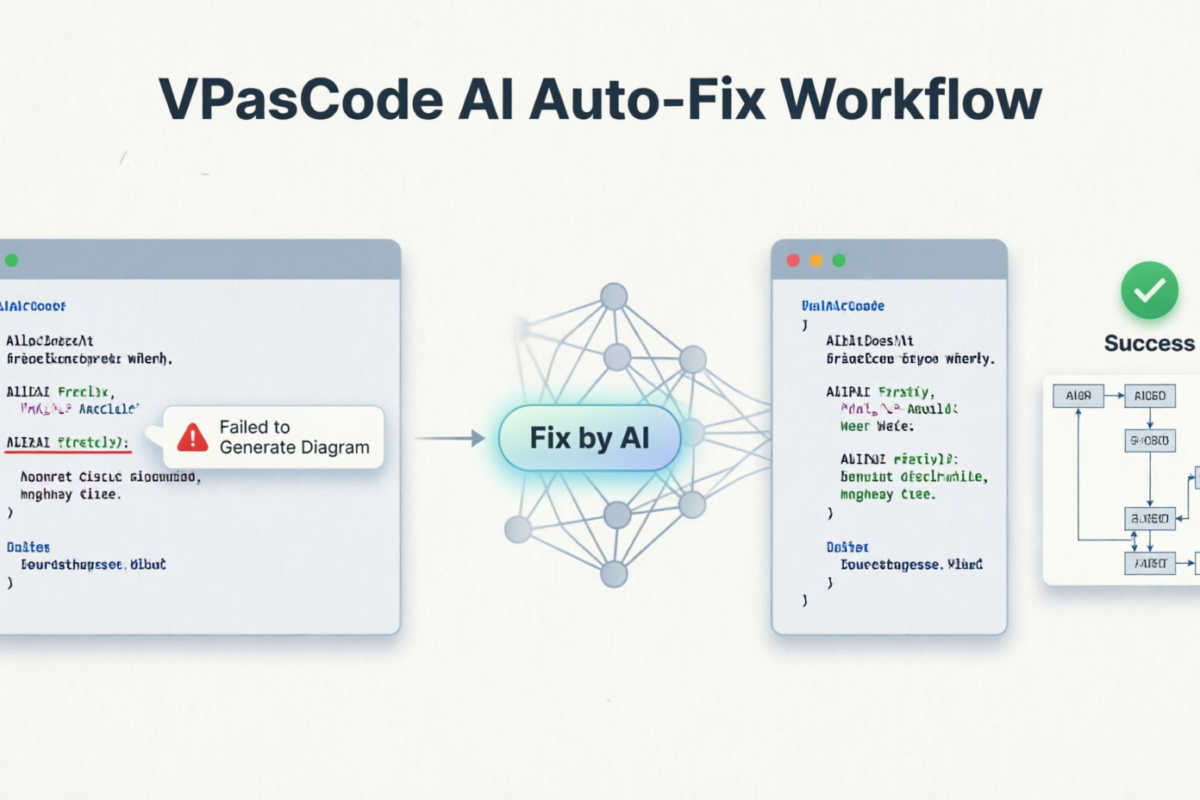Click the green dot beside the orange dot

[x=839, y=260]
